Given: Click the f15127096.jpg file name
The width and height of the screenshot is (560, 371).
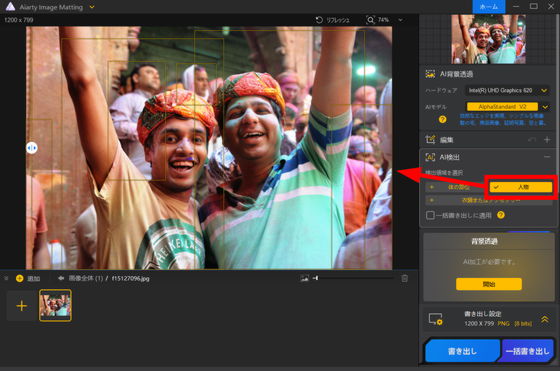Looking at the screenshot, I should pyautogui.click(x=130, y=278).
